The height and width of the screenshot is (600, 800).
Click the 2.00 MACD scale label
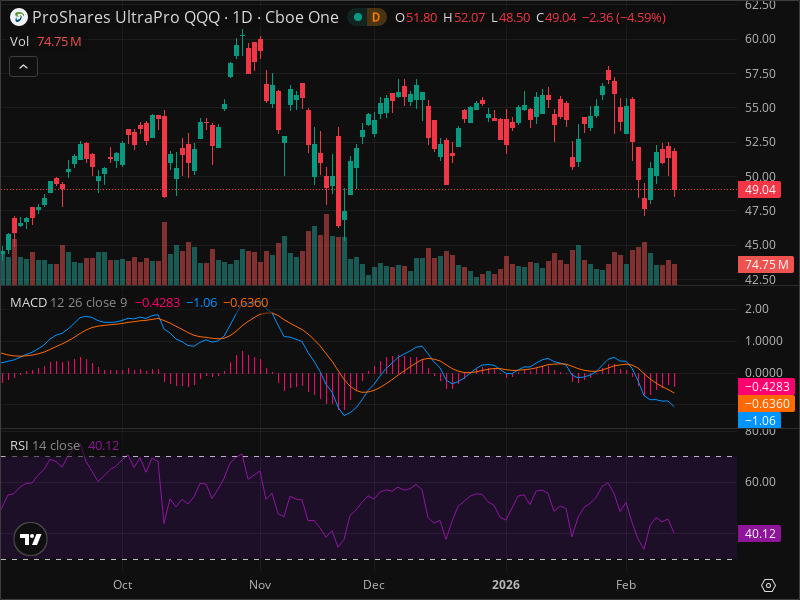coord(757,309)
